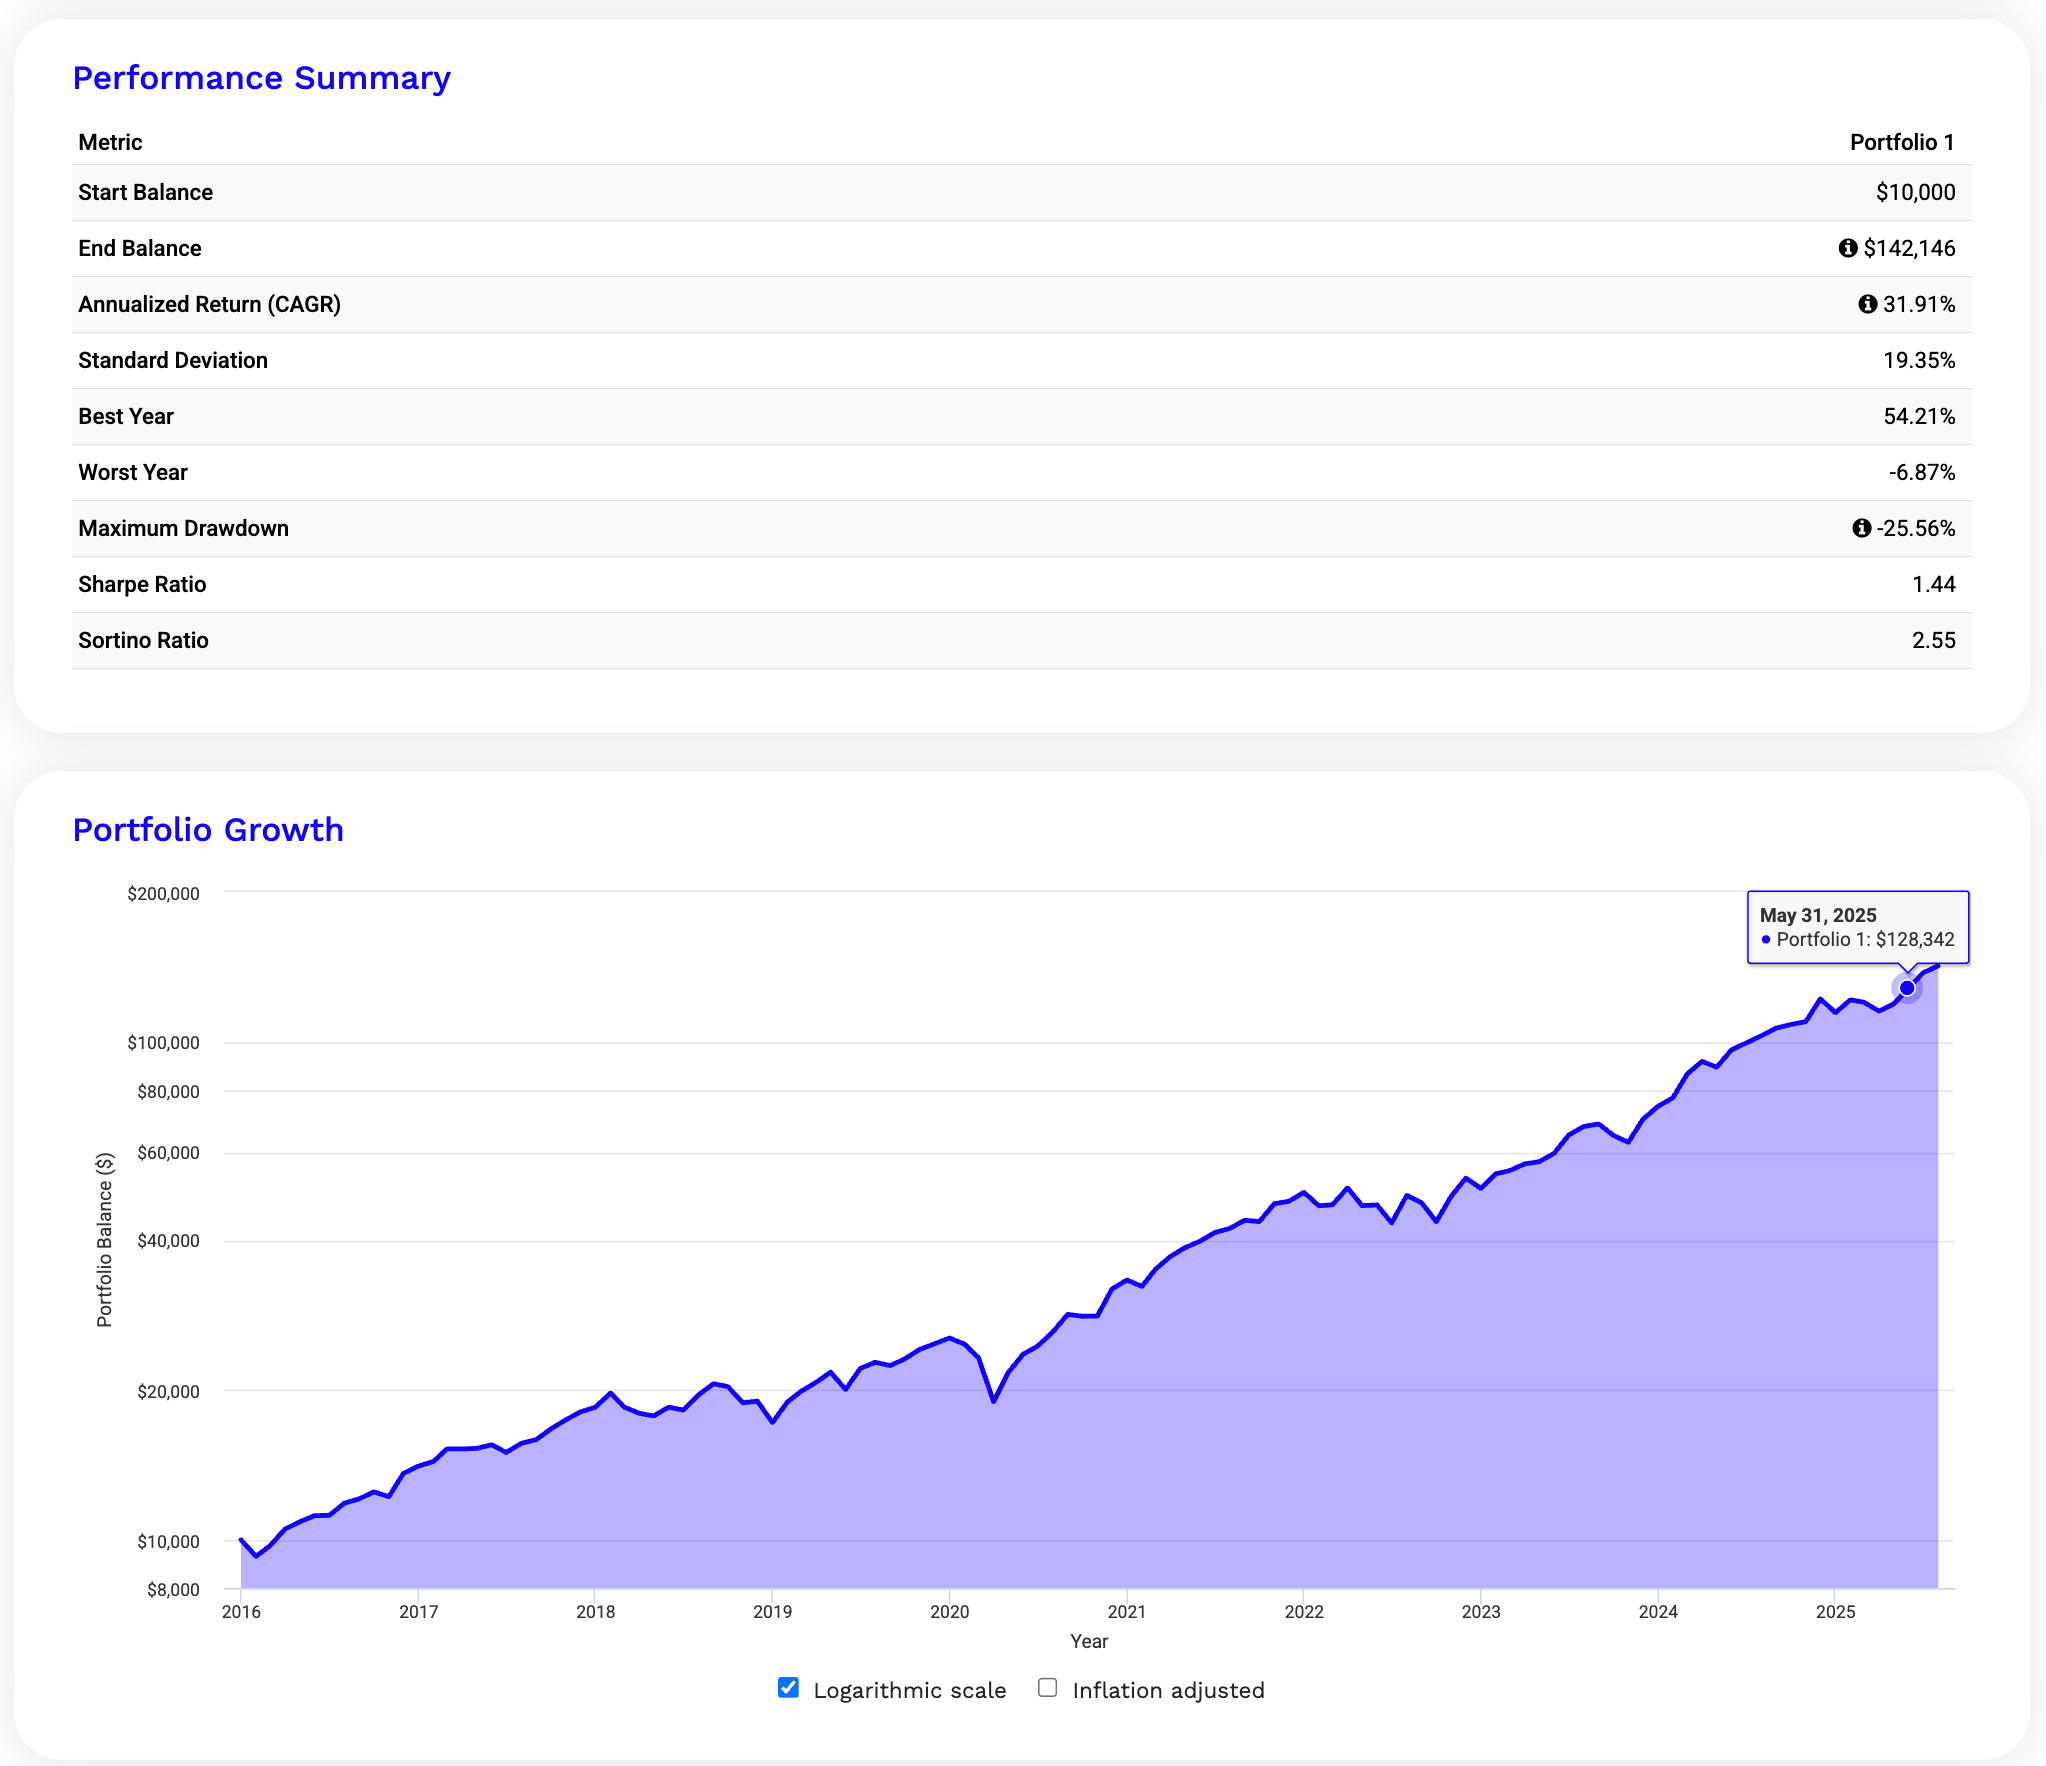Select the Sortino Ratio row label
Image resolution: width=2046 pixels, height=1766 pixels.
[143, 640]
